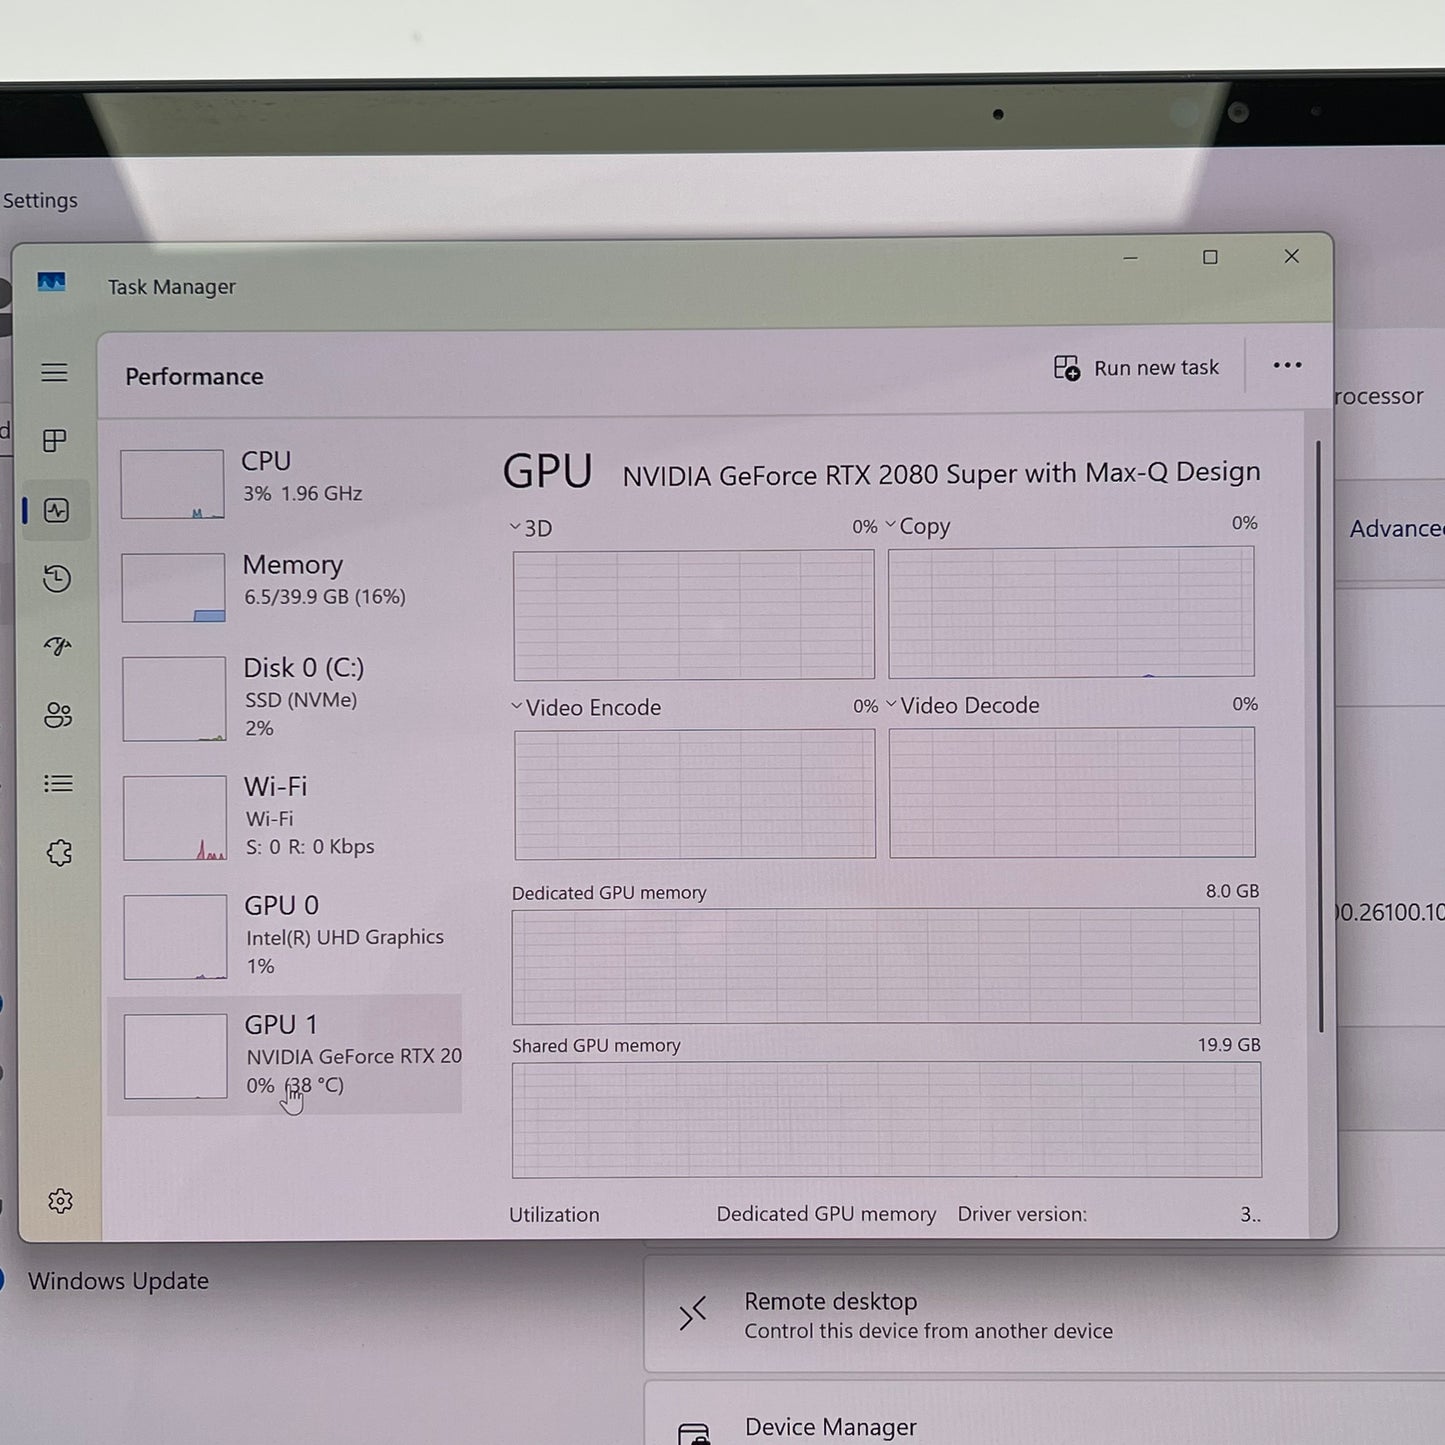Click the 3D engine usage graph

coord(694,614)
